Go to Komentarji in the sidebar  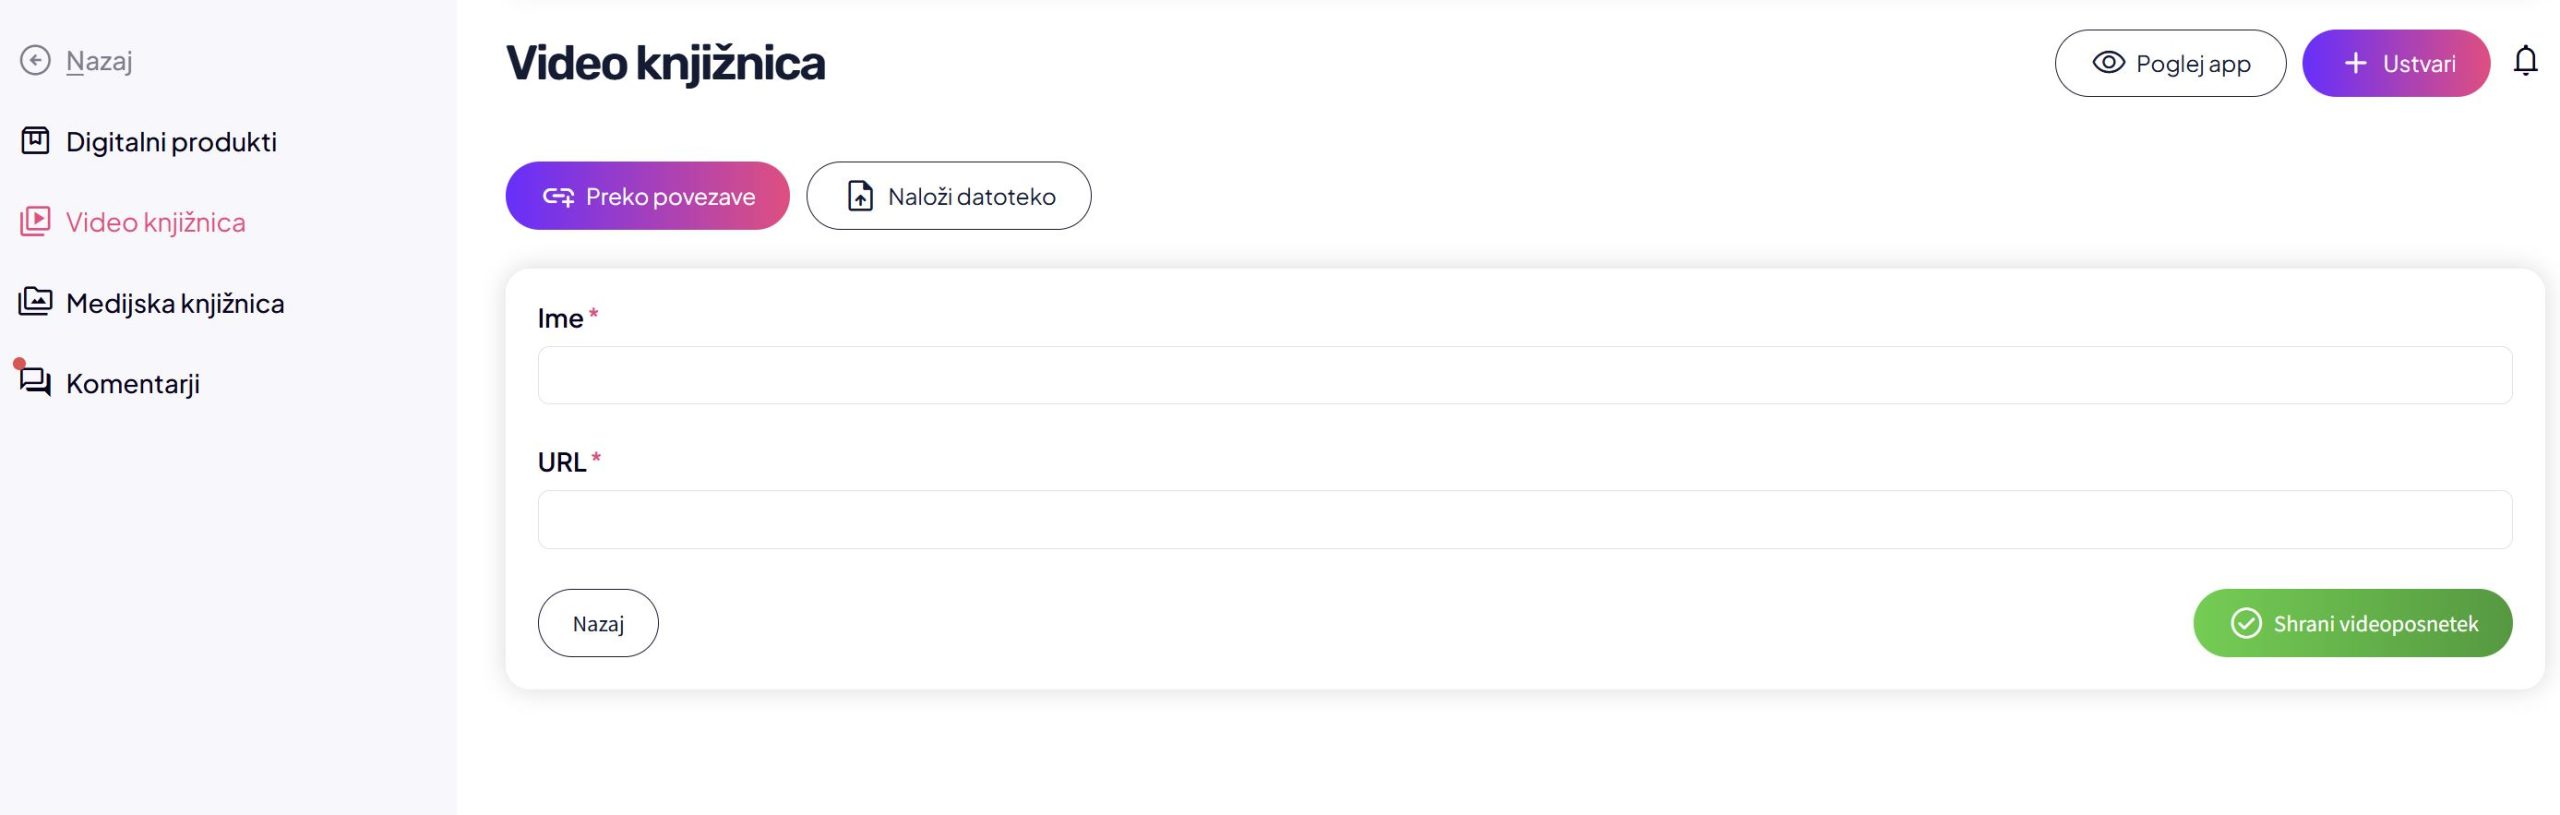pos(133,384)
